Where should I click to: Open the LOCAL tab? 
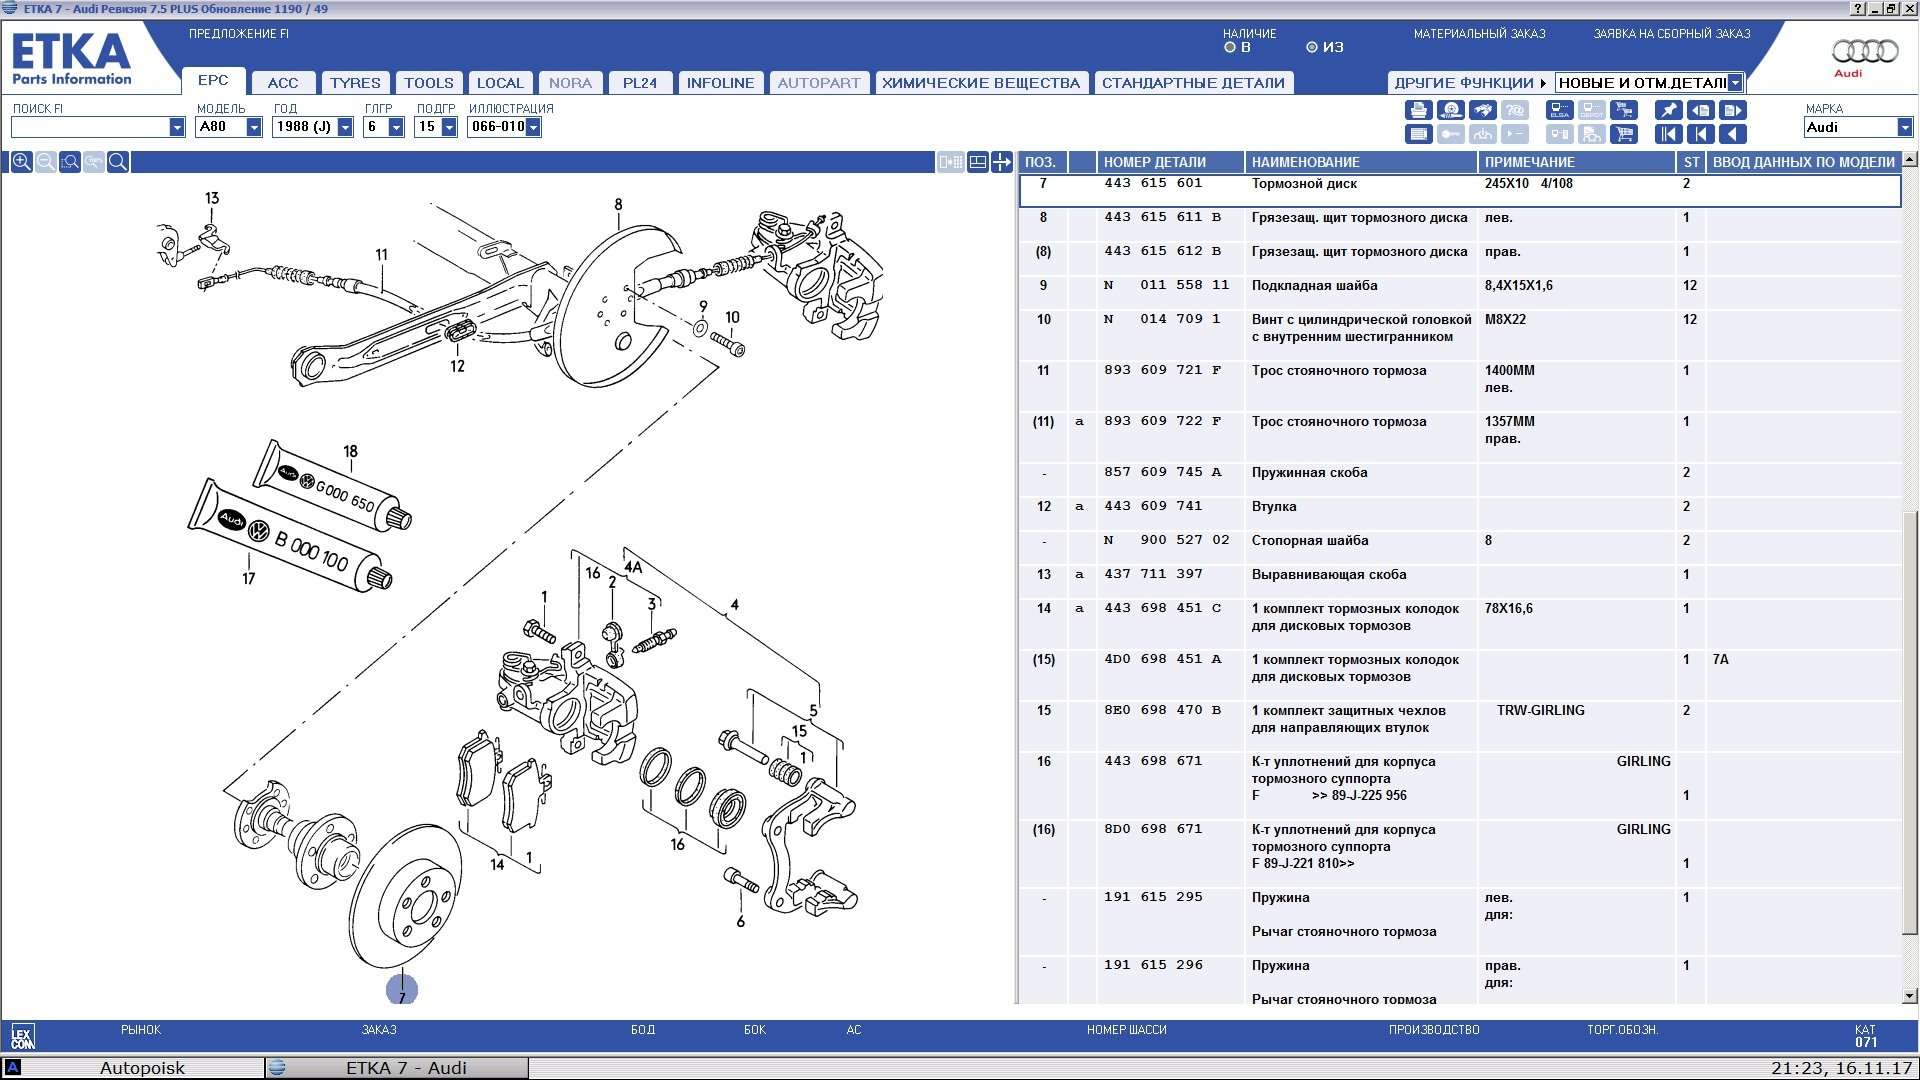coord(500,83)
